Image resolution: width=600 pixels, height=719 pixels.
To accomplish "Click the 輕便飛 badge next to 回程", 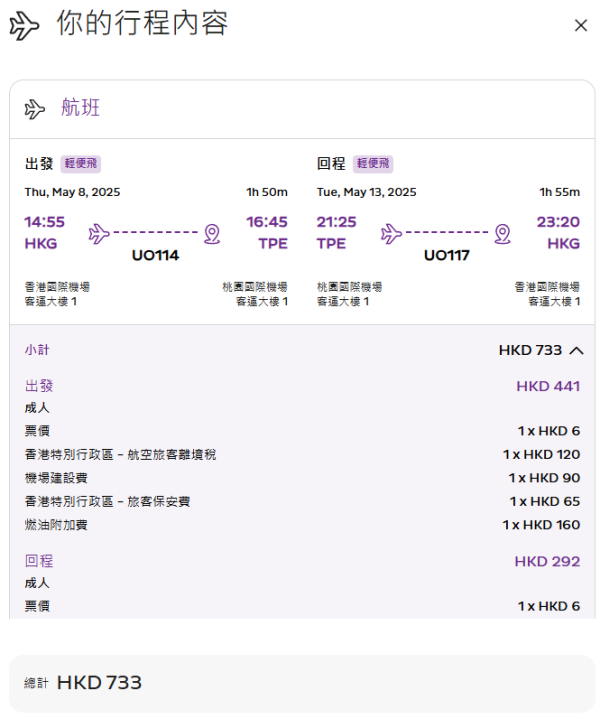I will pyautogui.click(x=373, y=164).
